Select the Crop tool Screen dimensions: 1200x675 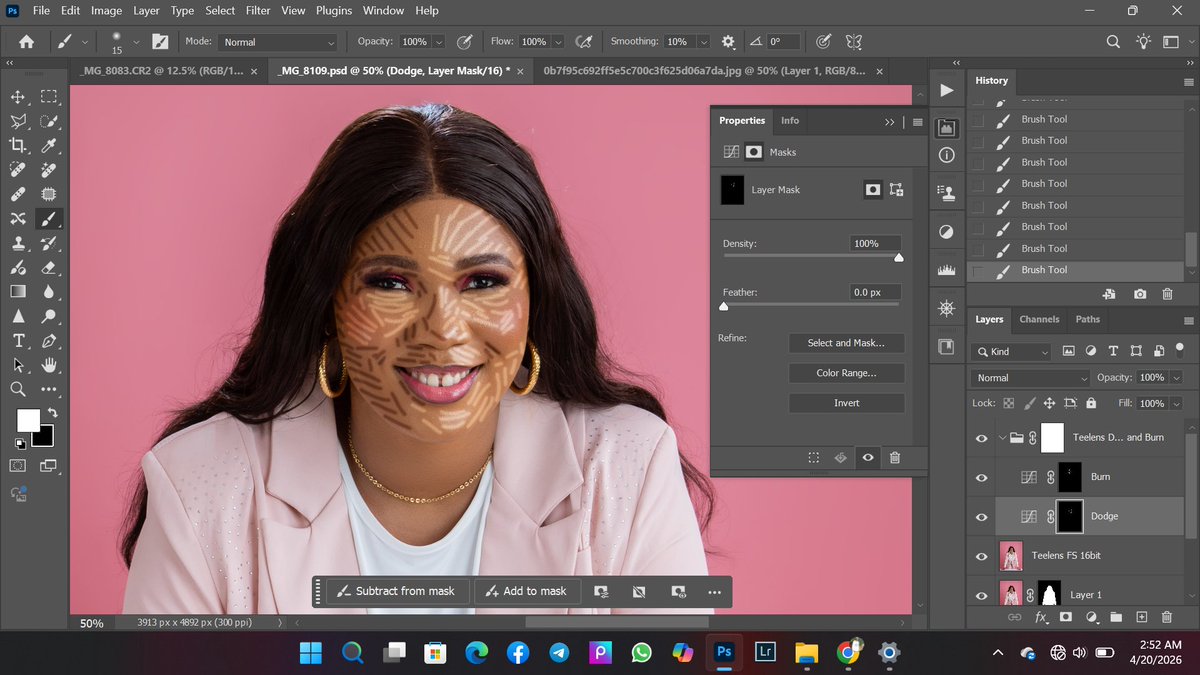18,146
